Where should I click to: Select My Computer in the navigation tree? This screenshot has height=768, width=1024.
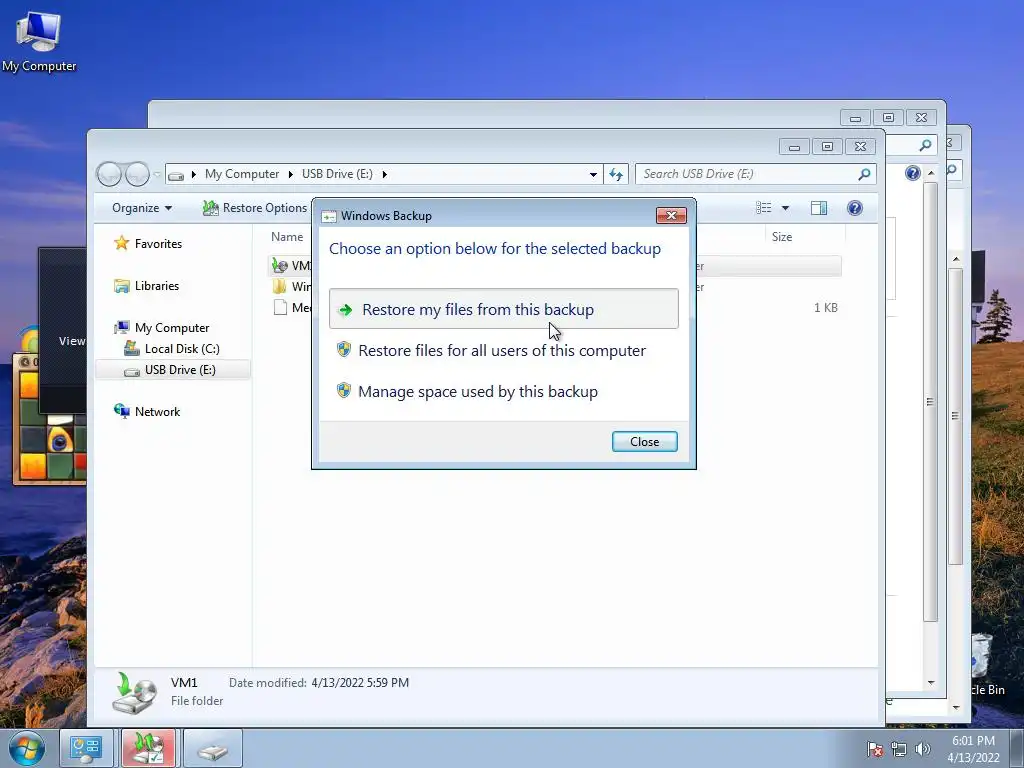coord(172,328)
